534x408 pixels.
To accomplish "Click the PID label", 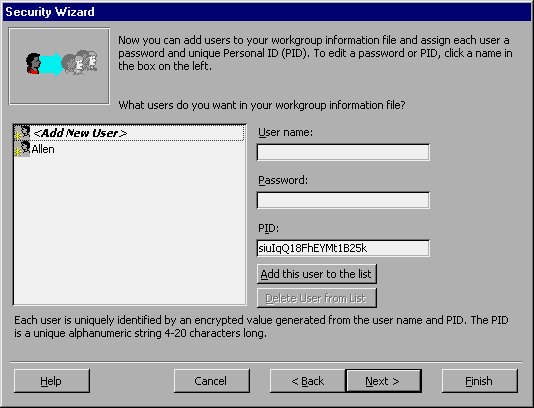I will point(268,228).
